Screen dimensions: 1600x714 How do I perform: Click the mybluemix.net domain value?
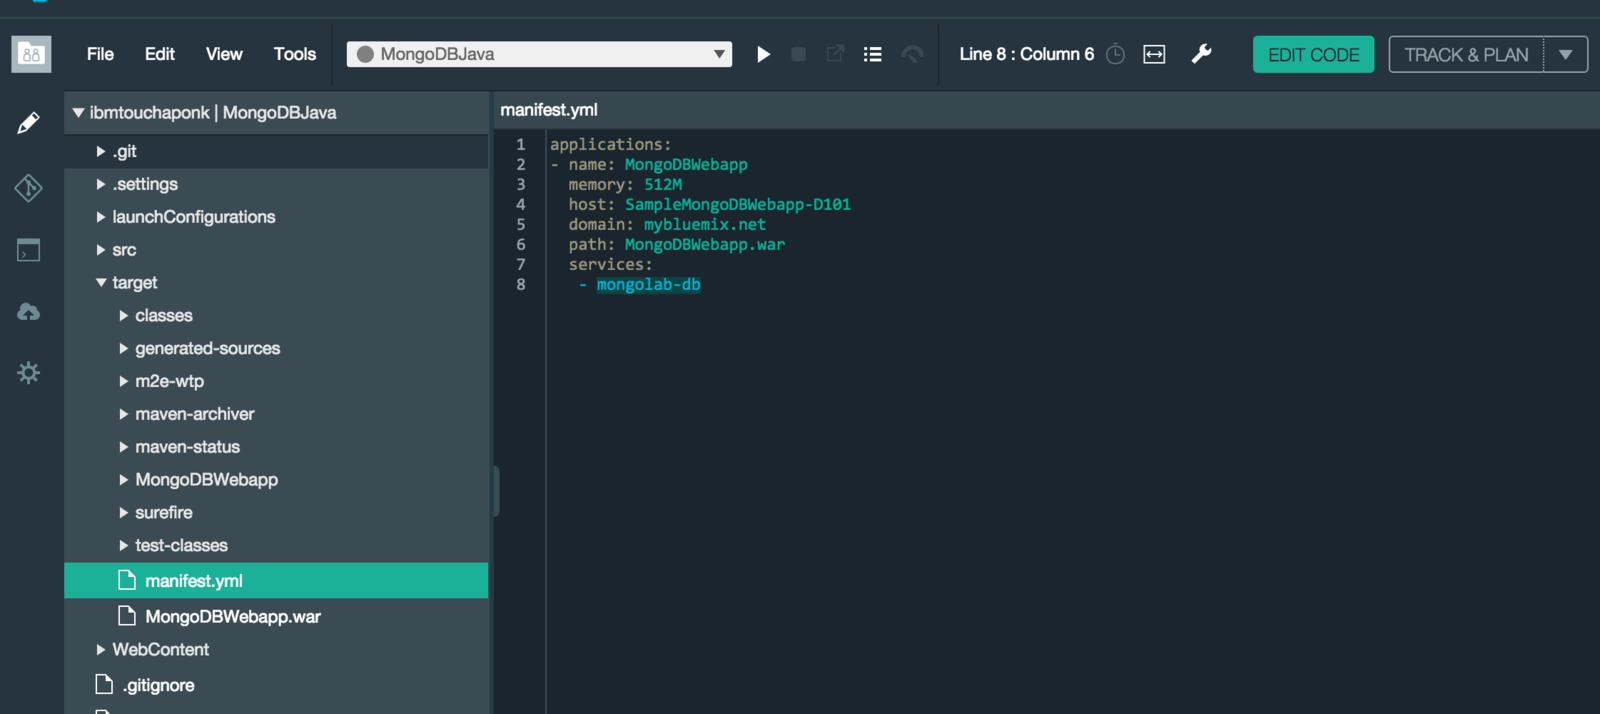coord(705,225)
